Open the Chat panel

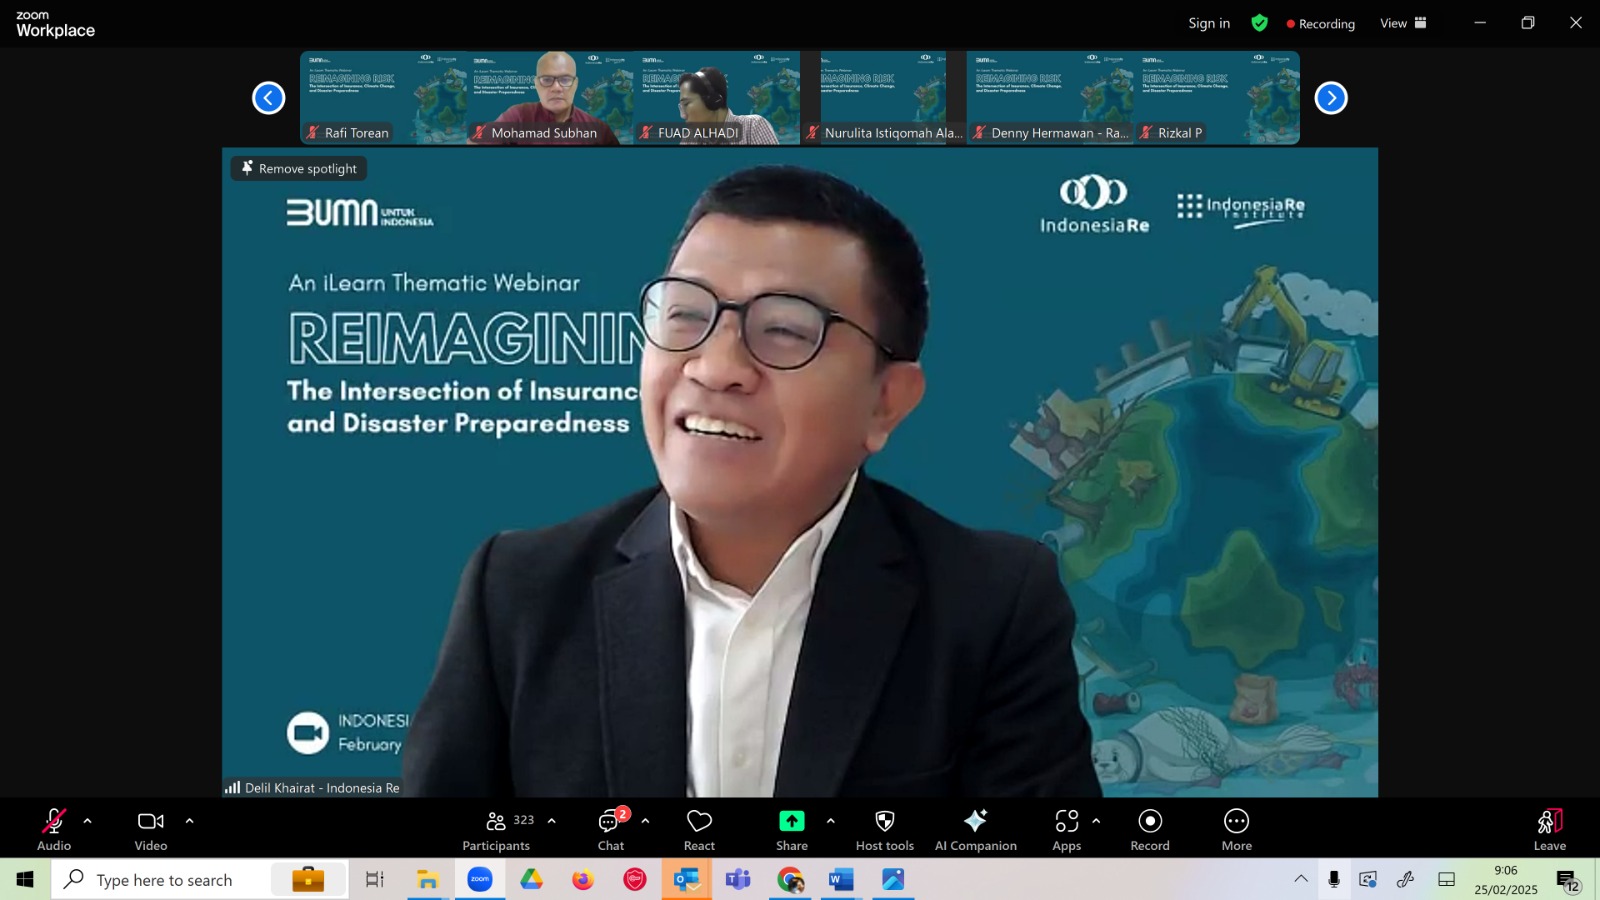[x=611, y=830]
